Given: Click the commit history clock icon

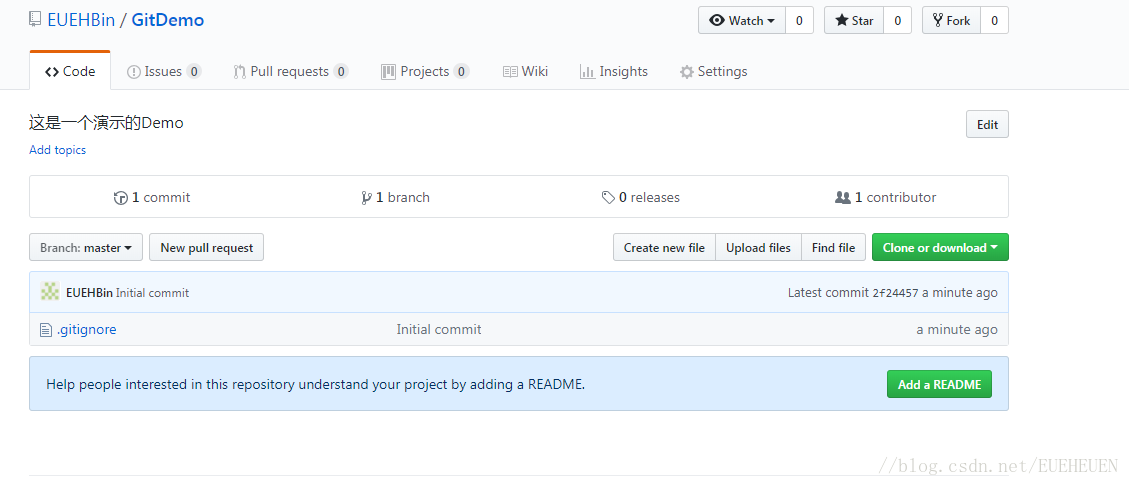Looking at the screenshot, I should coord(121,198).
